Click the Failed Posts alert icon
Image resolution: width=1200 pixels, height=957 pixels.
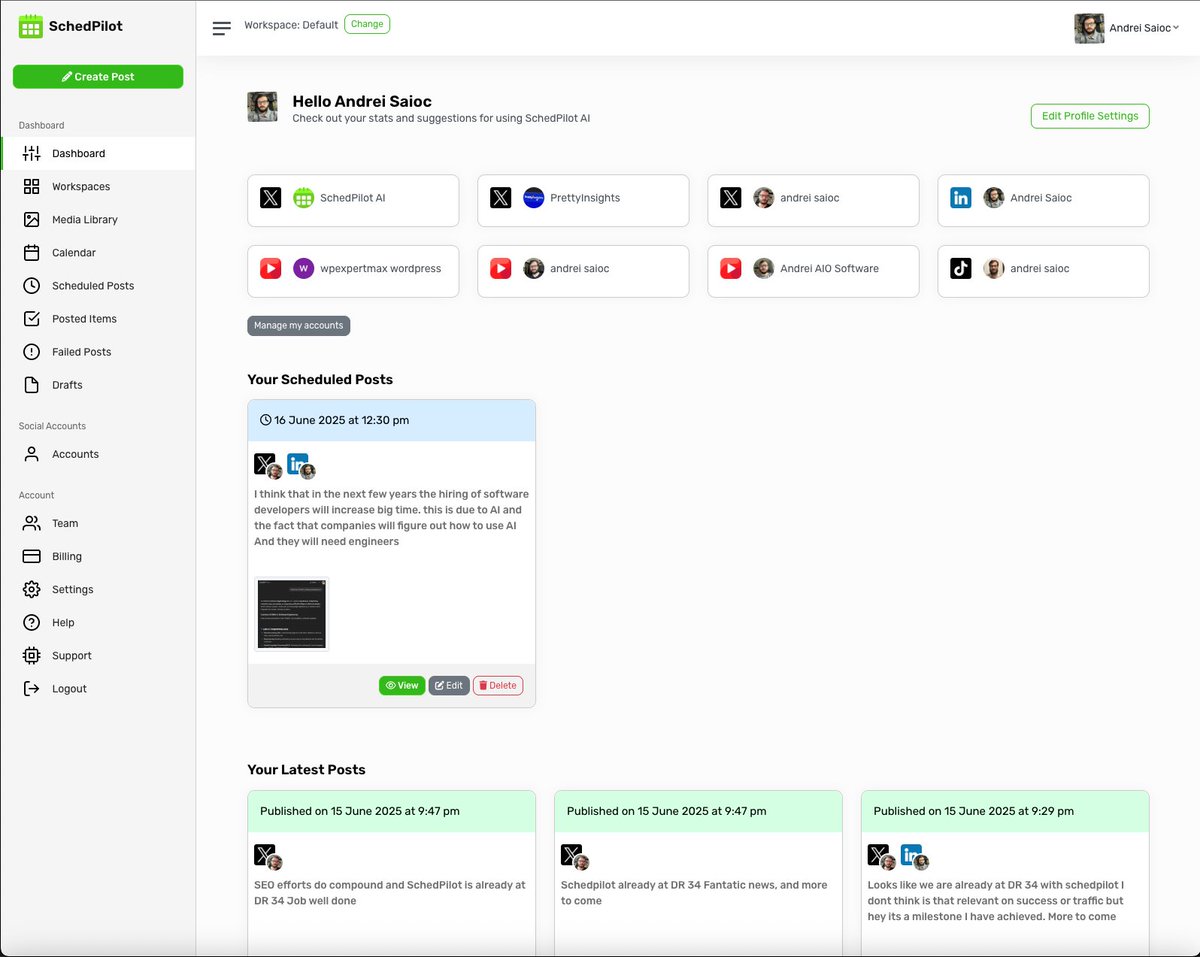(32, 352)
